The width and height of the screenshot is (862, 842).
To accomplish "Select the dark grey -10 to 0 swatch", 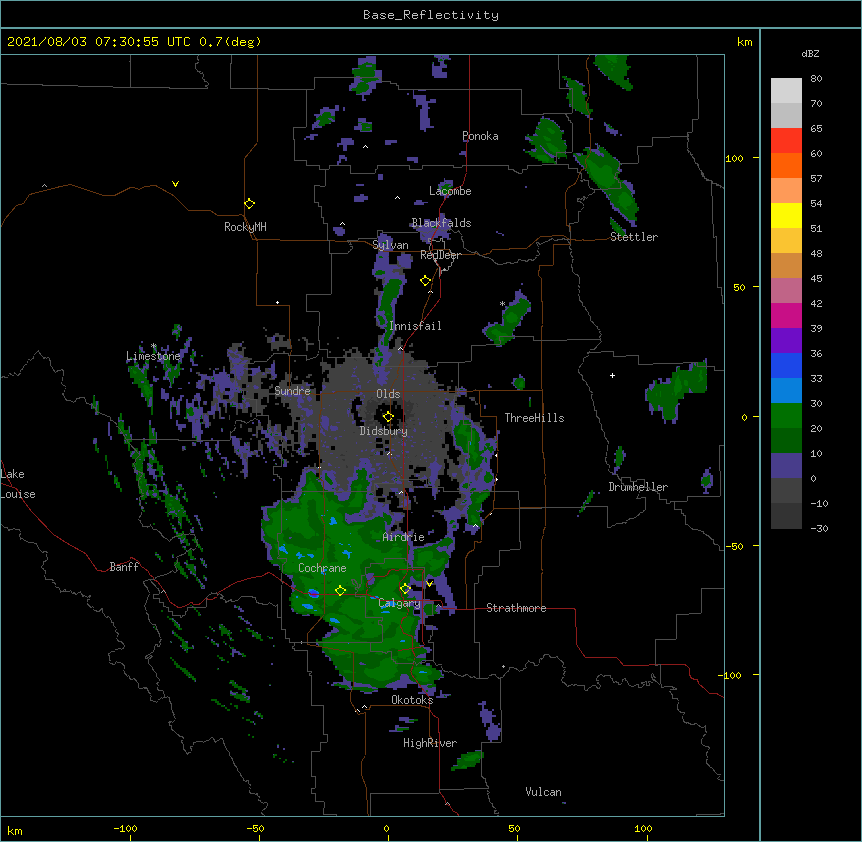I will (x=786, y=491).
